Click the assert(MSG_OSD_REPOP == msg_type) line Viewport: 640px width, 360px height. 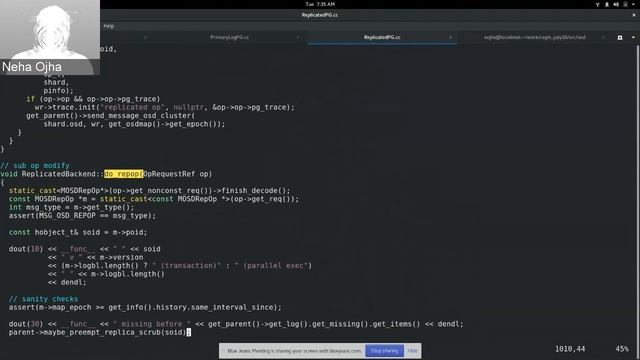tap(82, 216)
